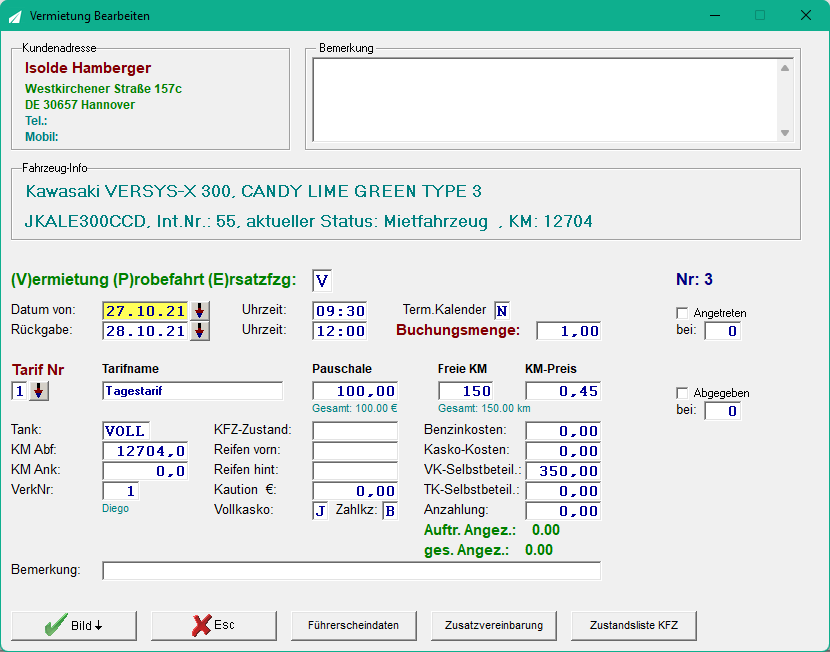This screenshot has height=652, width=830.
Task: Click the customer name Isolde Hamberger
Action: tap(88, 68)
